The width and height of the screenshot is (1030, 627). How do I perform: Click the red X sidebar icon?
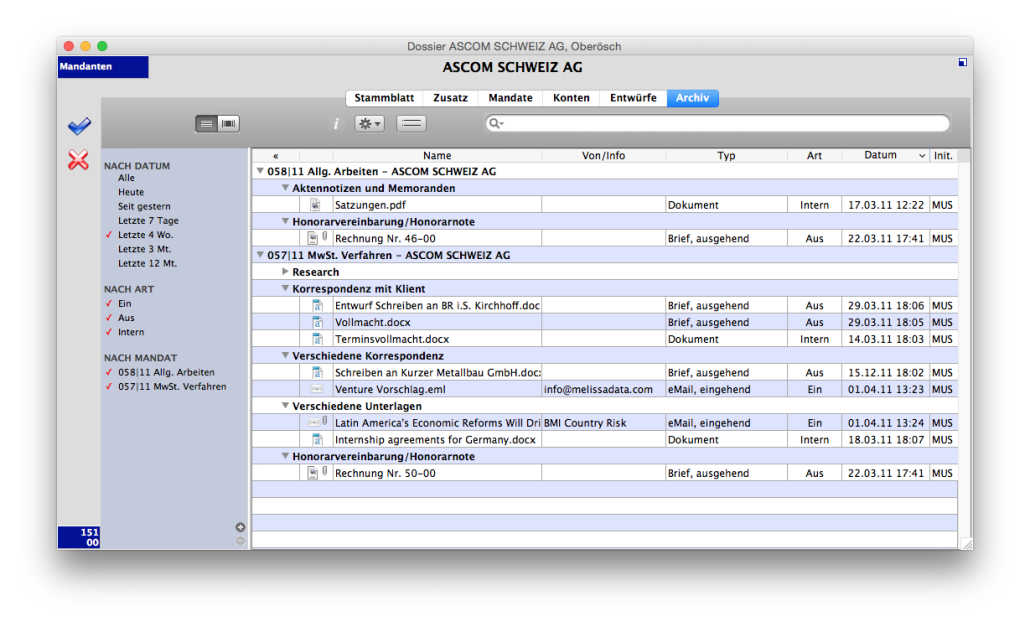pos(78,159)
